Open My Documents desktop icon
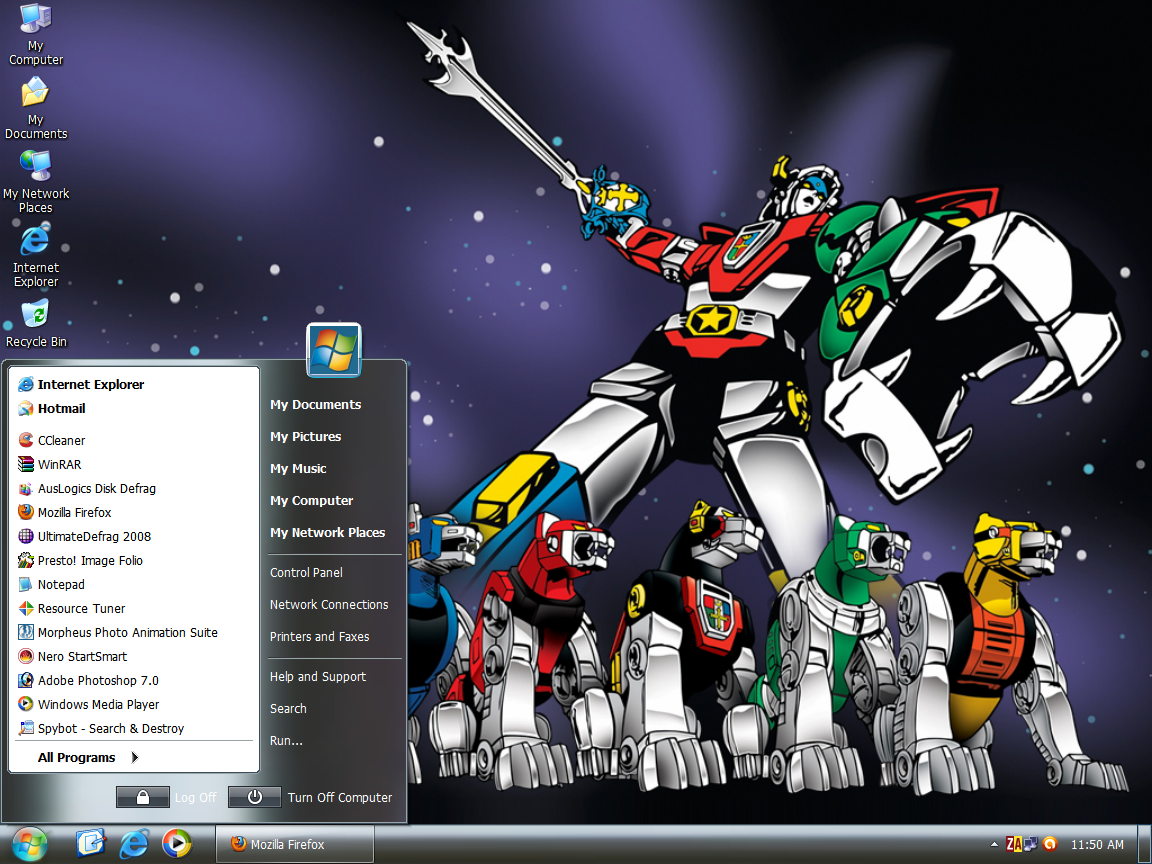 point(35,108)
